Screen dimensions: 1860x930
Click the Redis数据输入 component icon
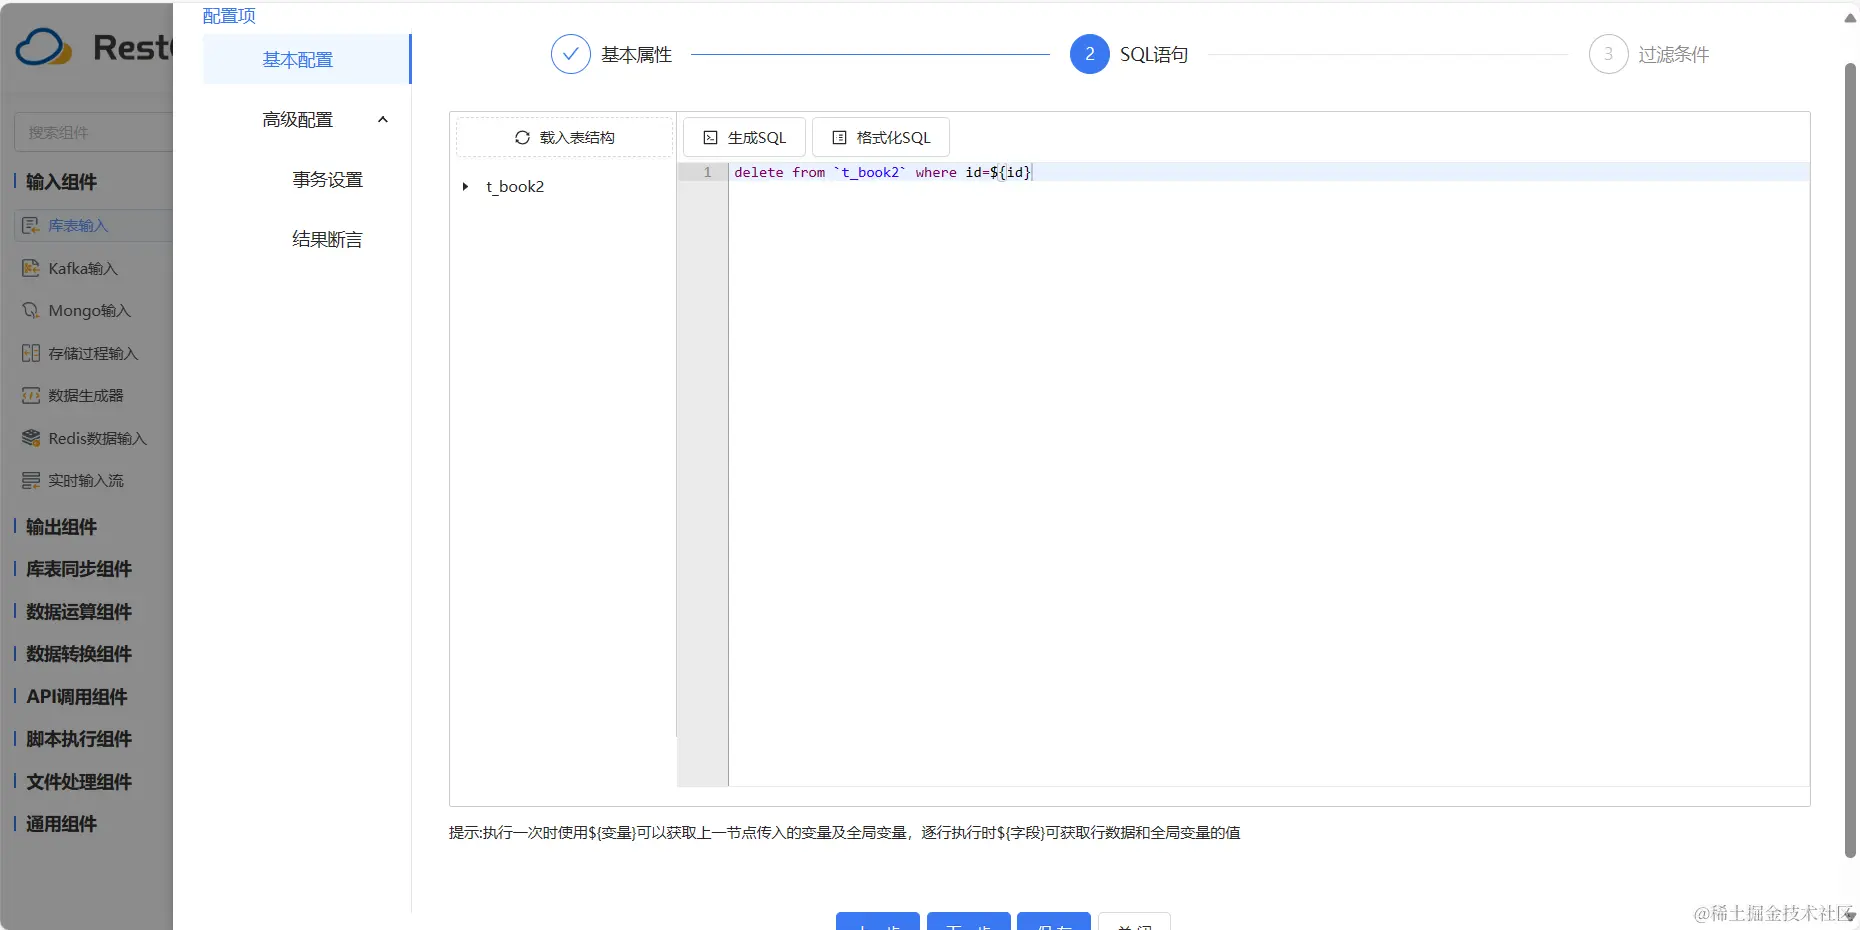pos(31,438)
